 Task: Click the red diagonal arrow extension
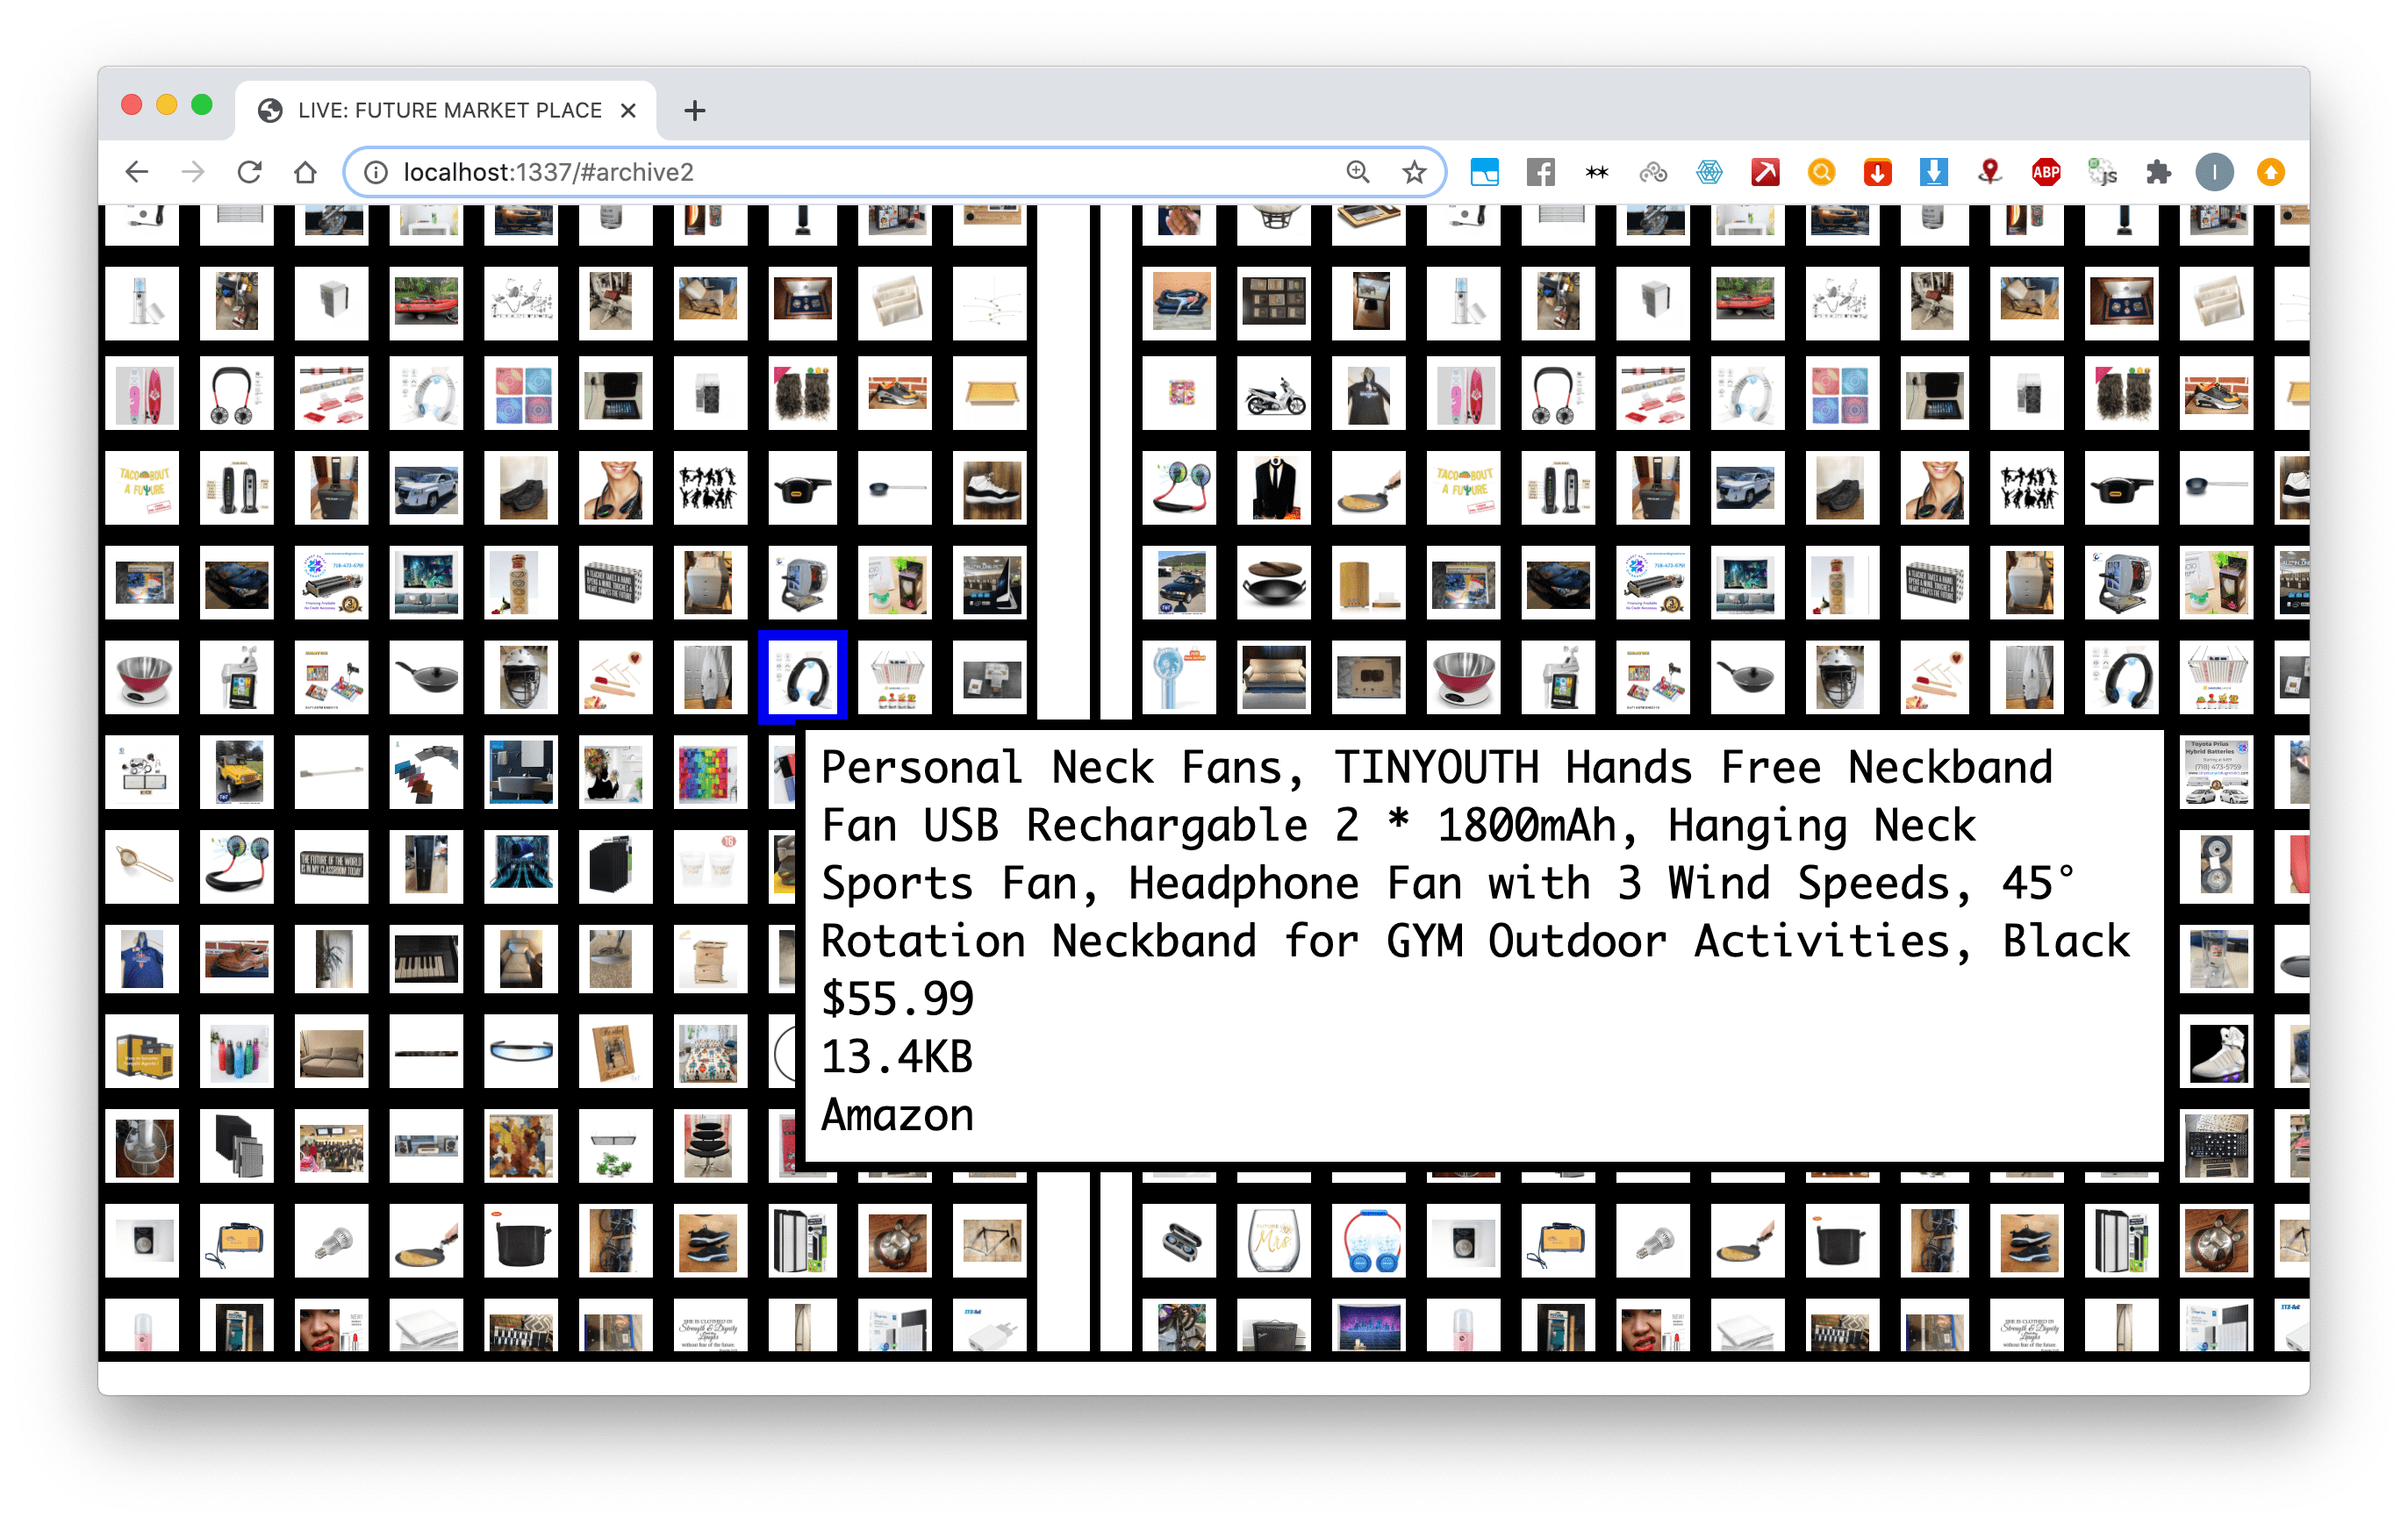tap(1765, 172)
